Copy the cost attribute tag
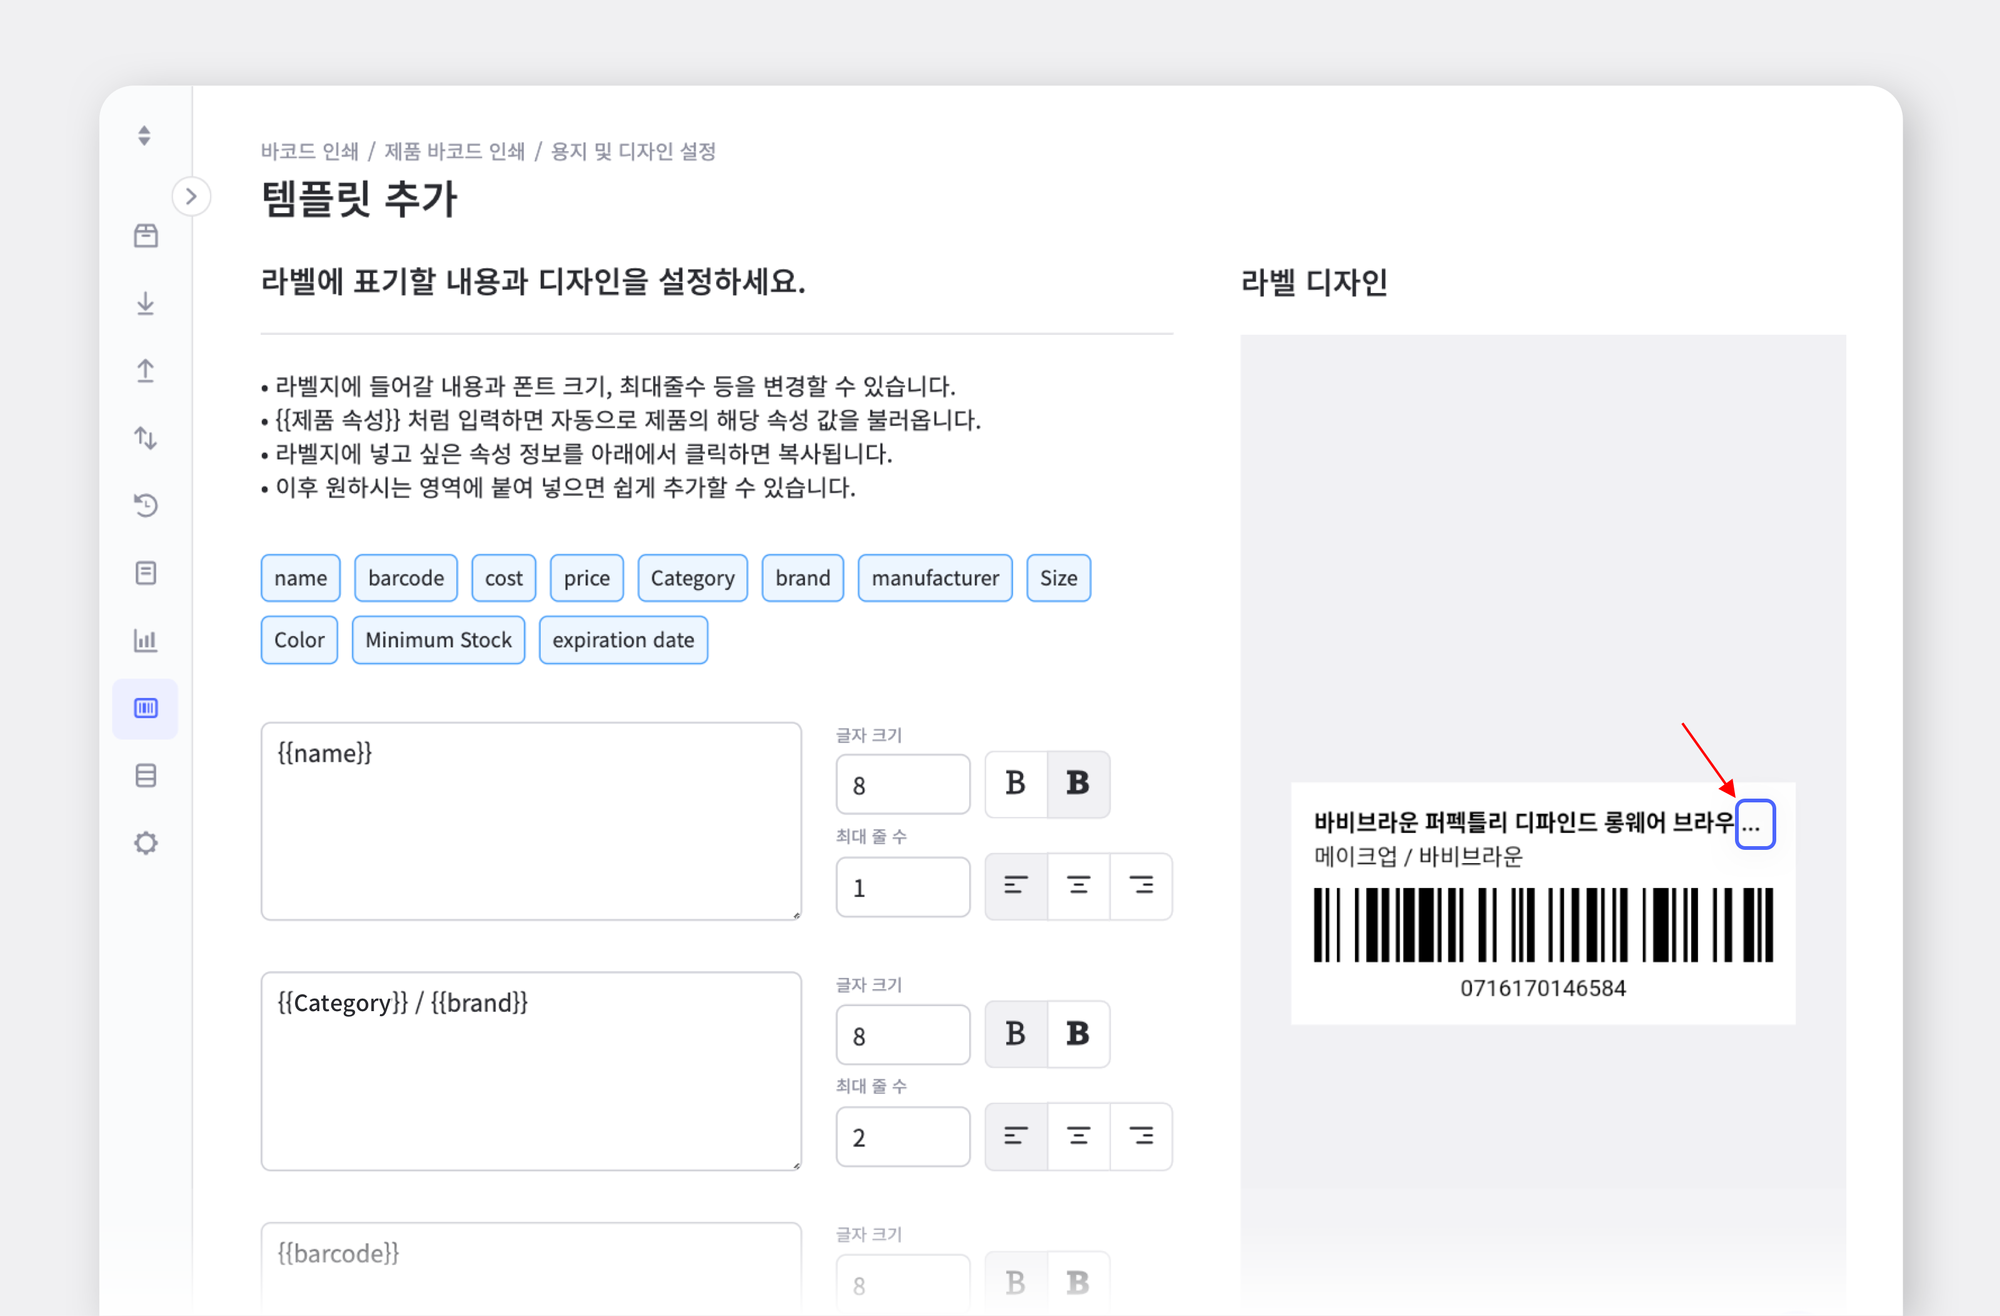 (x=504, y=578)
